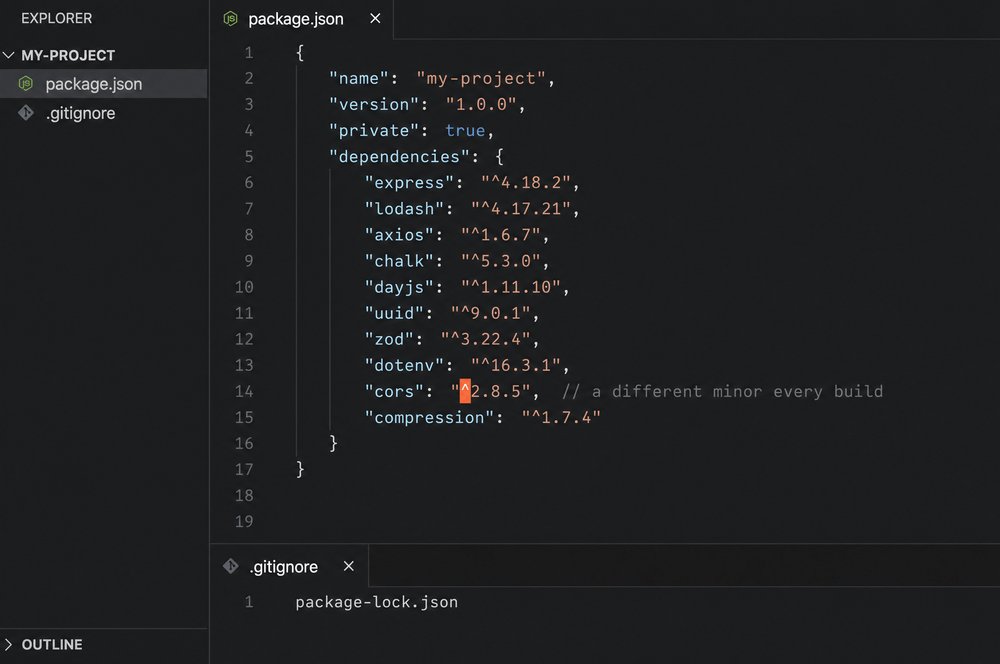
Task: Activate the .gitignore tab in lower pane
Action: click(x=289, y=566)
